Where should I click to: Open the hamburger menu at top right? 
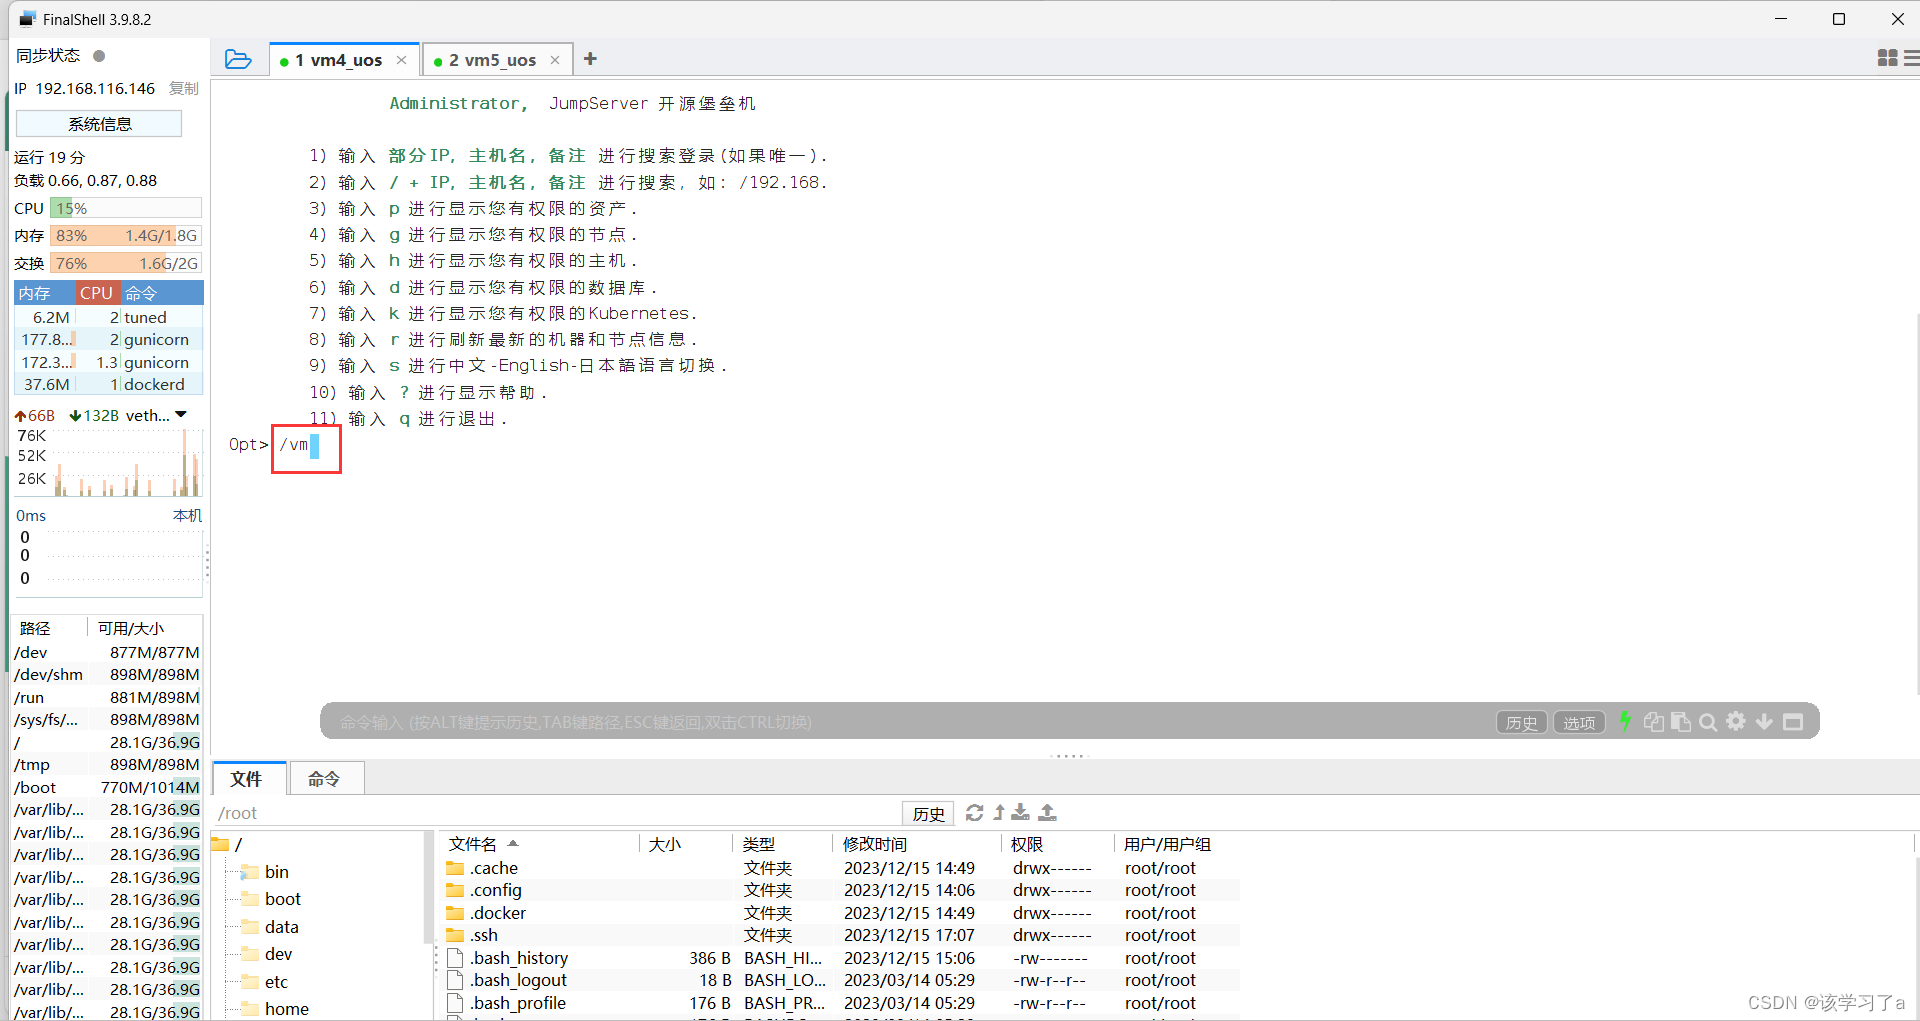point(1912,58)
